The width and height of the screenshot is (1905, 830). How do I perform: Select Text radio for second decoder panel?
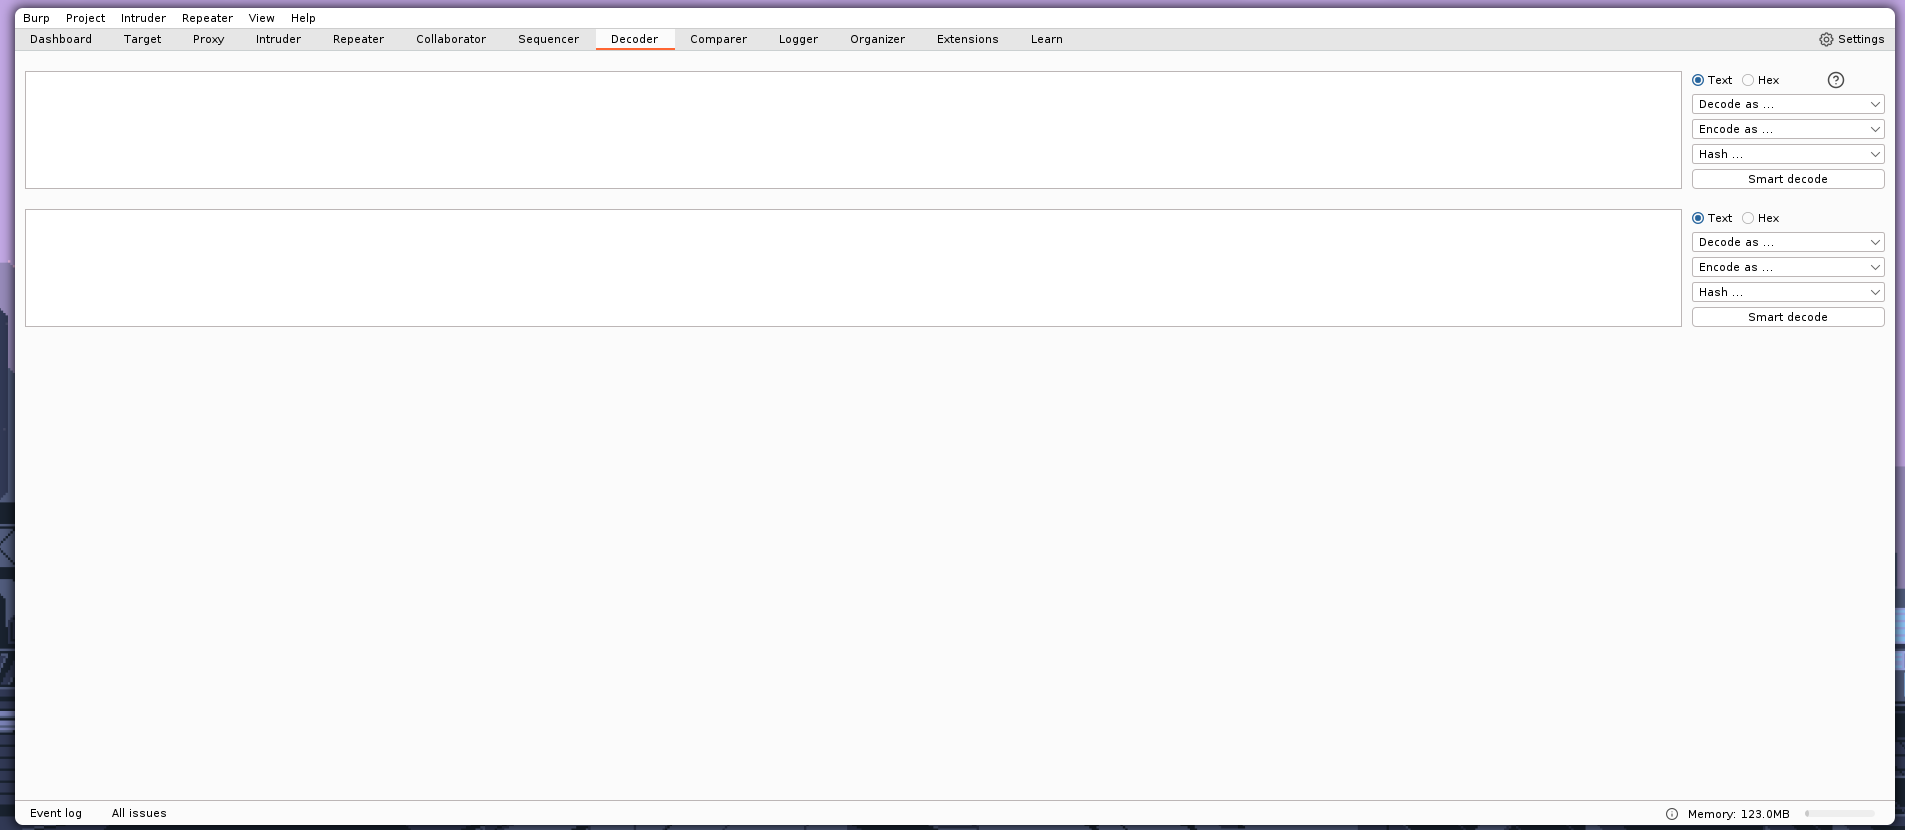(1698, 218)
